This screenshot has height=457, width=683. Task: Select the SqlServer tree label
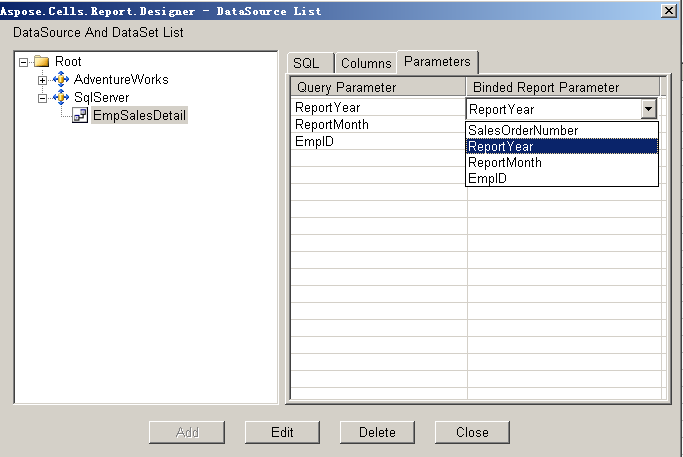tap(101, 97)
